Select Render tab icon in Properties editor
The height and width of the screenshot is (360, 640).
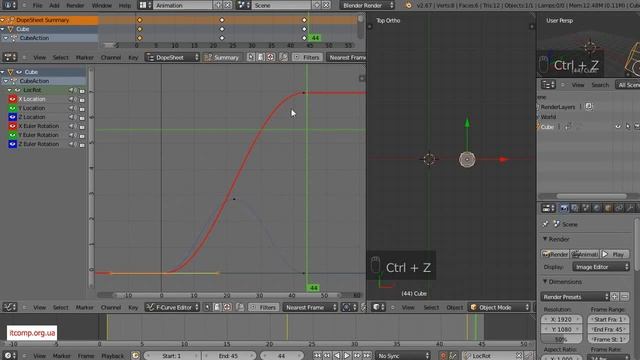(564, 208)
